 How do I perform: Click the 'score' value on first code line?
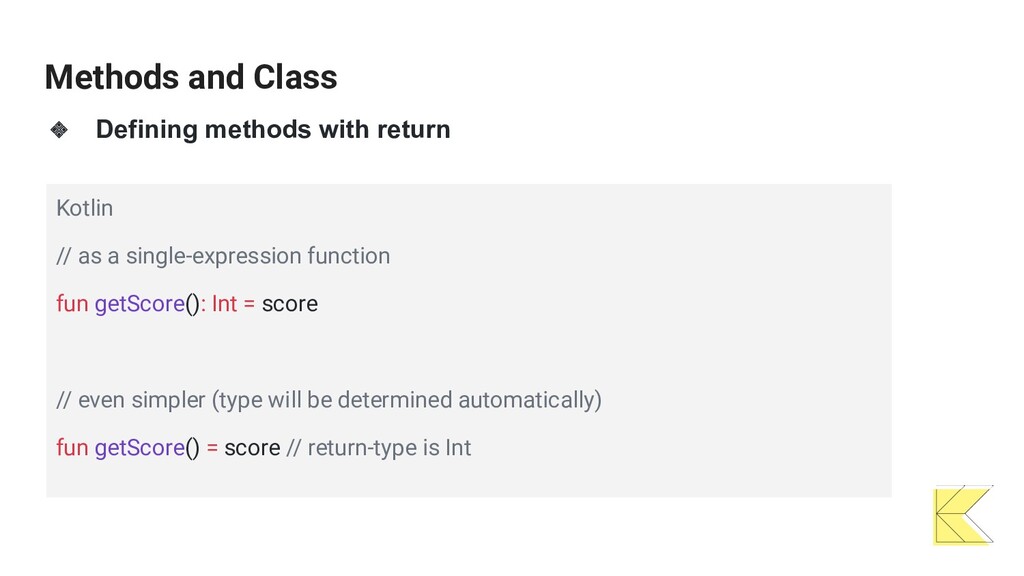click(290, 304)
